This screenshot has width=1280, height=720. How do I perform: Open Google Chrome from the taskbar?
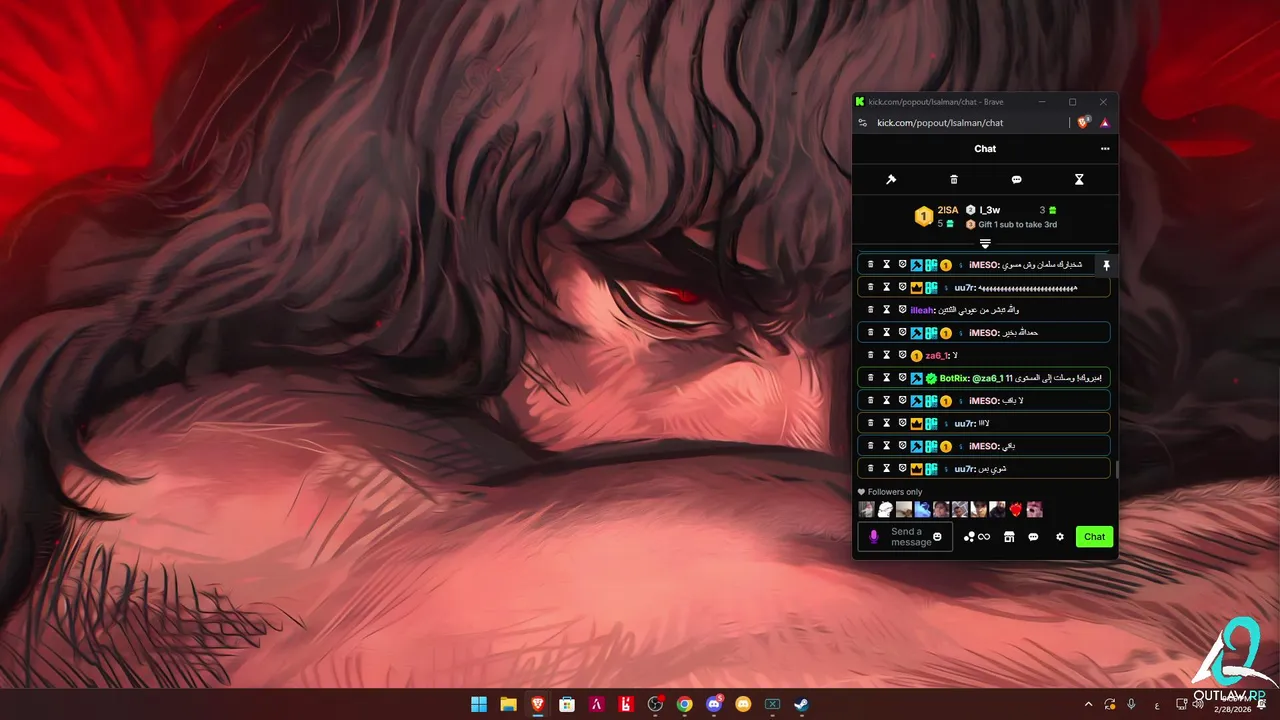(x=684, y=704)
